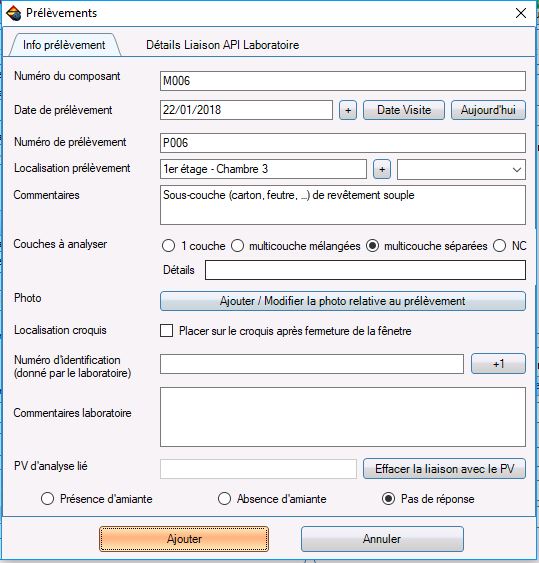Enable Placer sur le croquis checkbox
The height and width of the screenshot is (563, 539).
click(x=166, y=331)
